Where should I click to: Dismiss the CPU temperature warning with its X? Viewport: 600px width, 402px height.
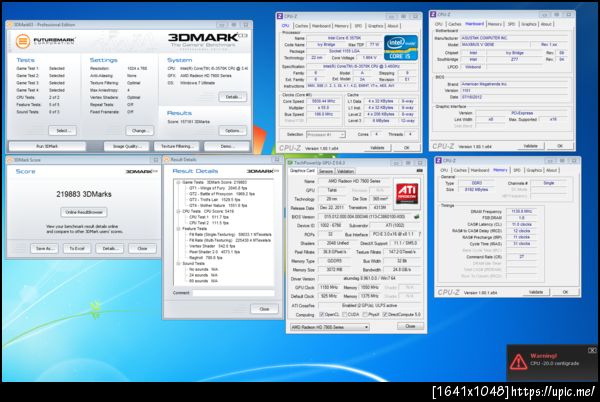(592, 350)
